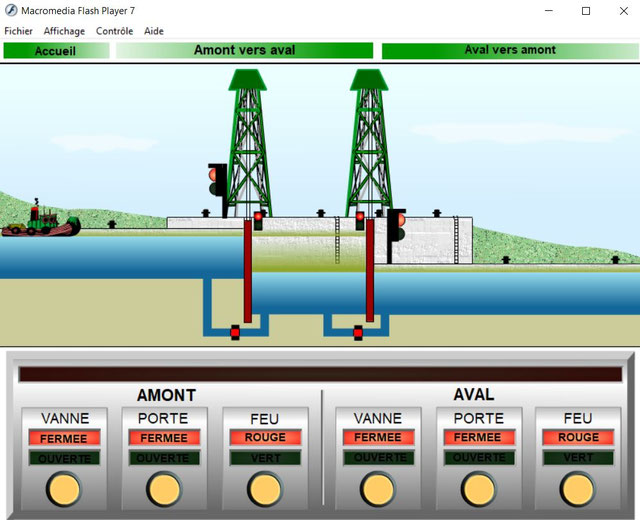Viewport: 640px width, 520px height.
Task: Click the Flash Player icon in title bar
Action: click(x=10, y=11)
